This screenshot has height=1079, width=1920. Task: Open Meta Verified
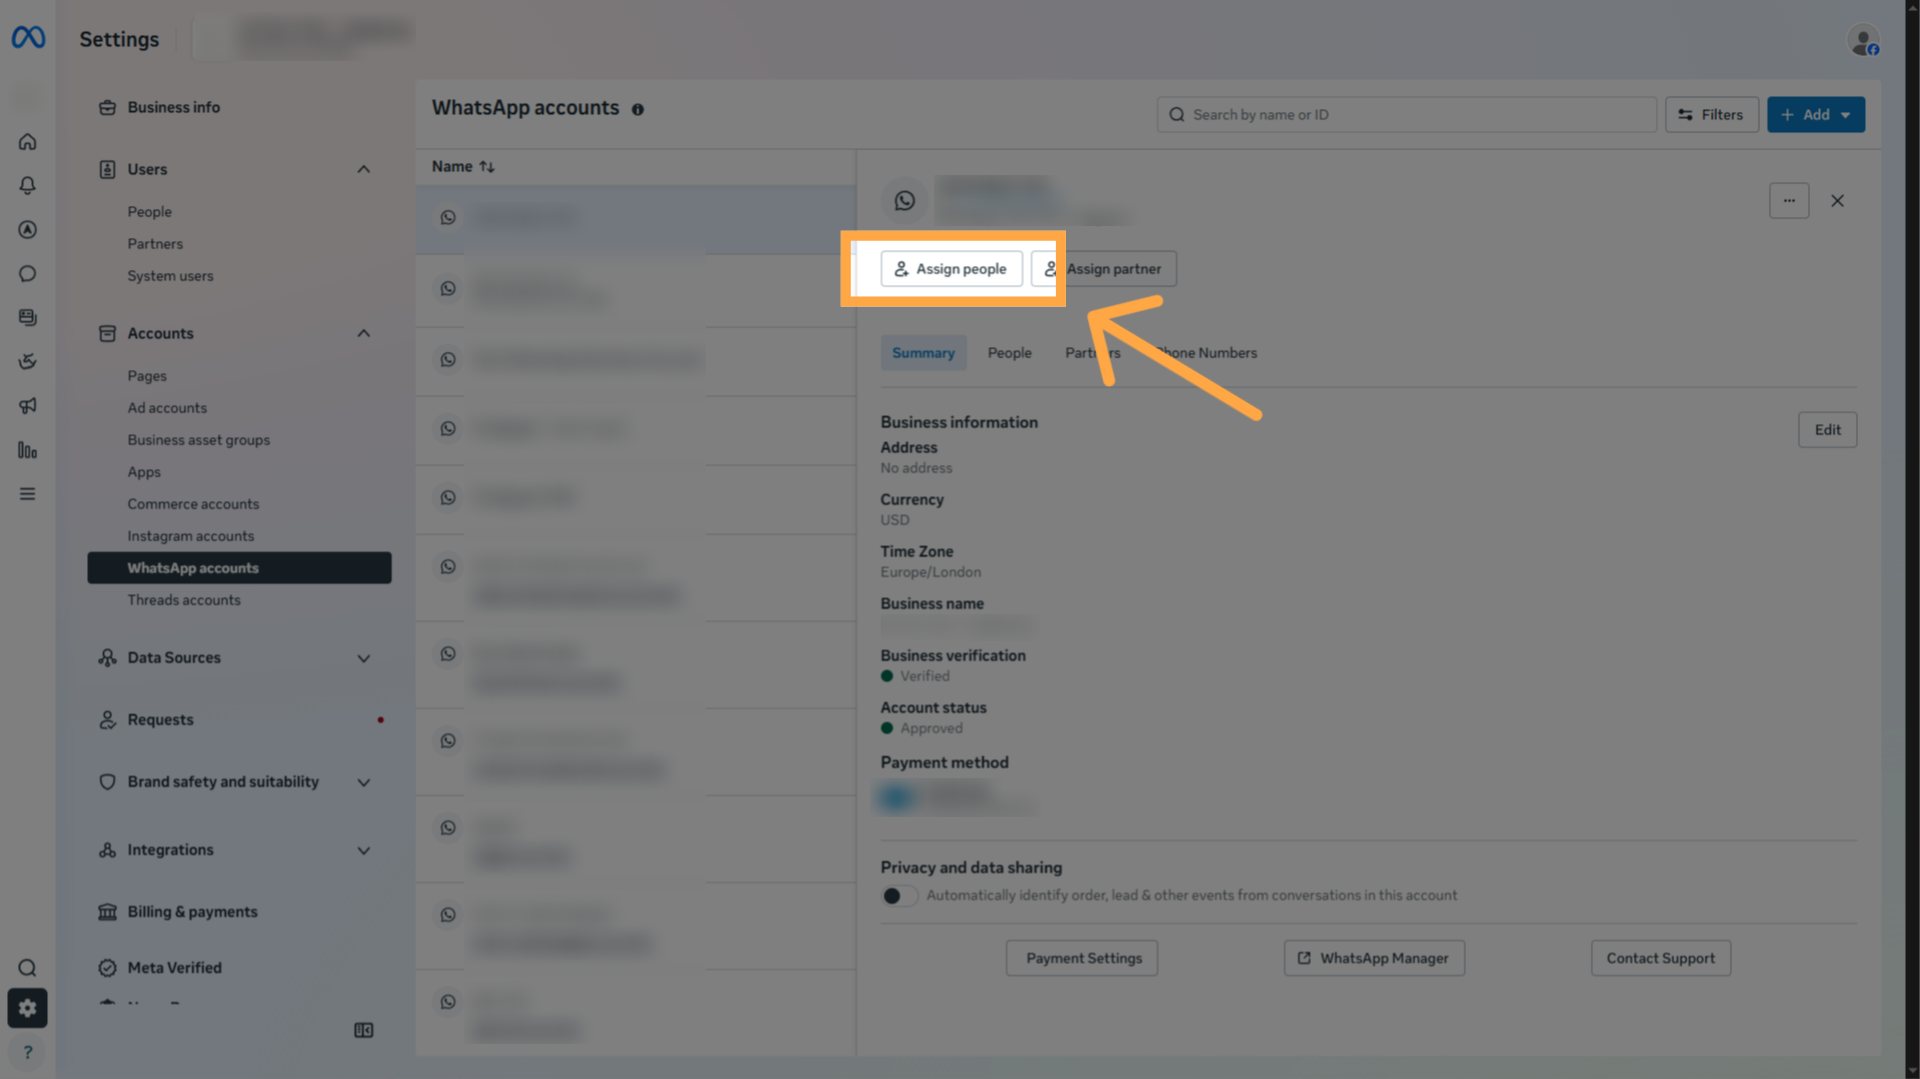pyautogui.click(x=174, y=968)
